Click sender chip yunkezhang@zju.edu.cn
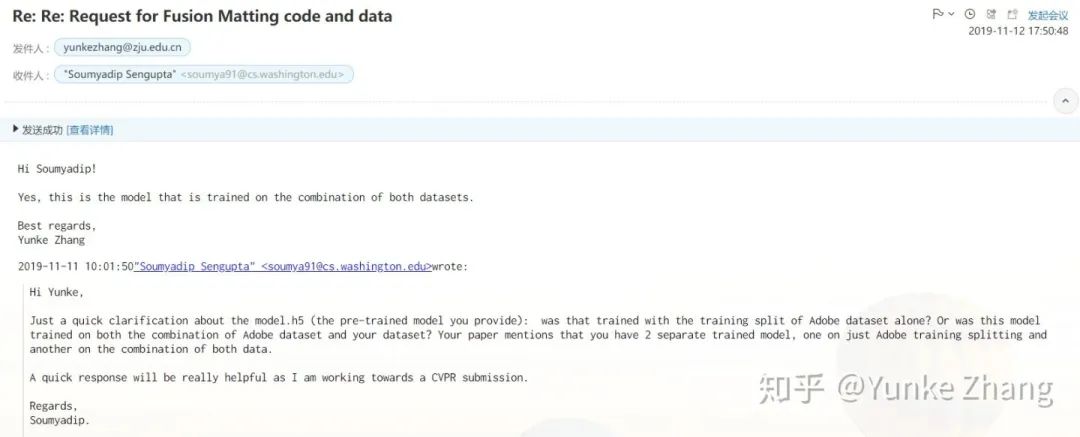The image size is (1080, 437). pyautogui.click(x=121, y=47)
